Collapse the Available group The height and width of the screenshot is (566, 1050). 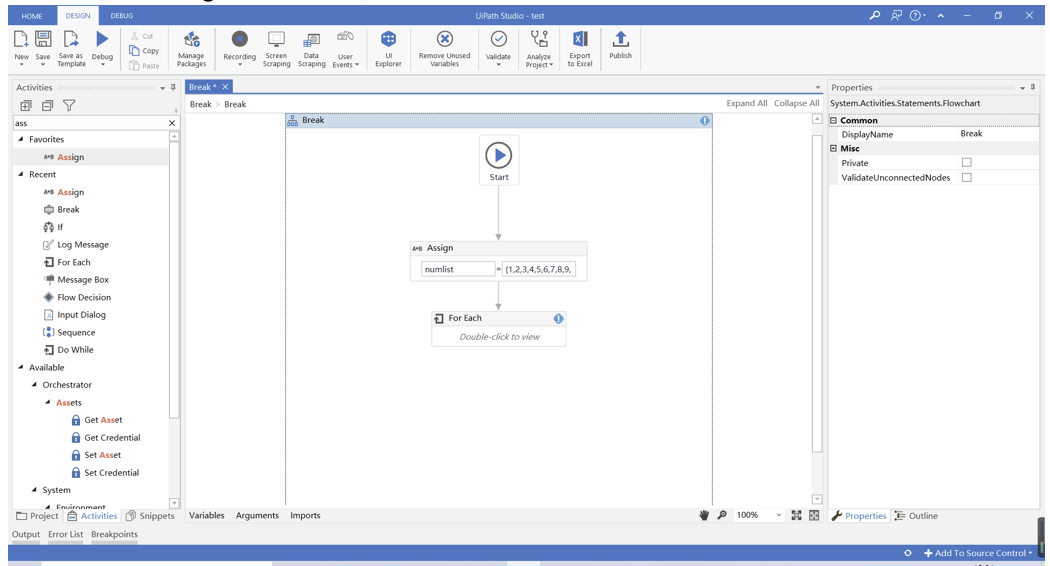[x=21, y=367]
